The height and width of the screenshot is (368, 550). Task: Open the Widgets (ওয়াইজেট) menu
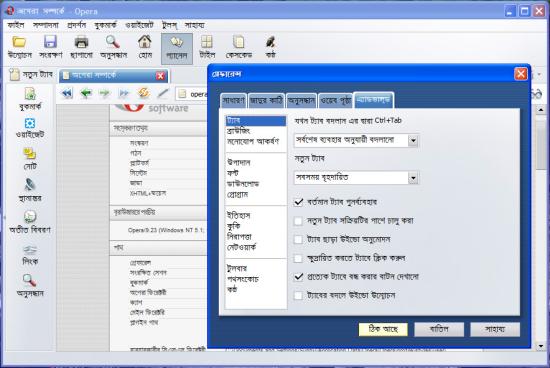pos(139,25)
